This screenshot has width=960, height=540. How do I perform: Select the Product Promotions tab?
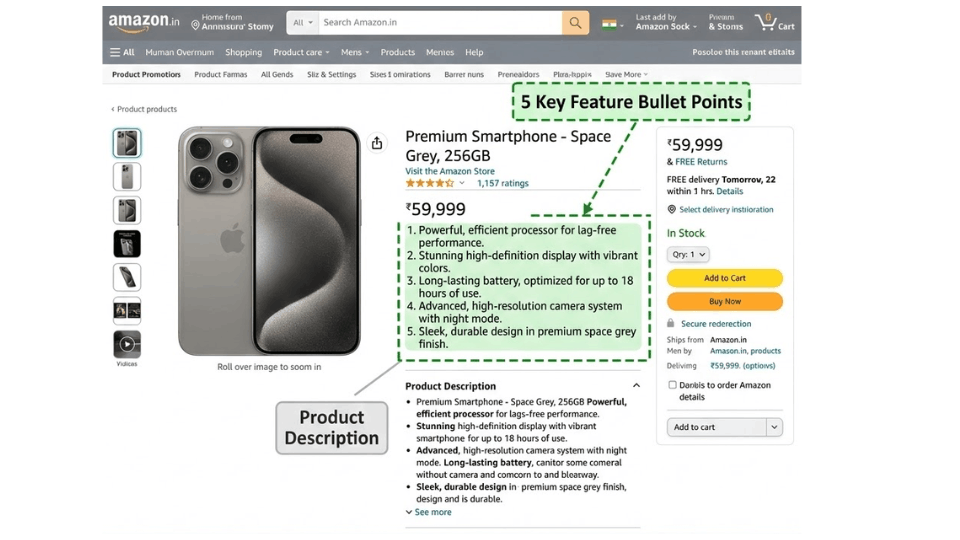coord(146,74)
